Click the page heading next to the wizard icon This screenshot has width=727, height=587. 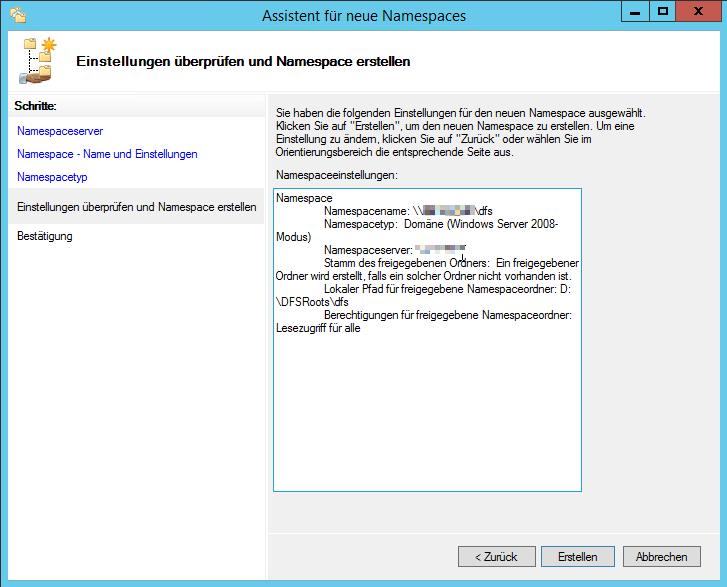pyautogui.click(x=243, y=62)
